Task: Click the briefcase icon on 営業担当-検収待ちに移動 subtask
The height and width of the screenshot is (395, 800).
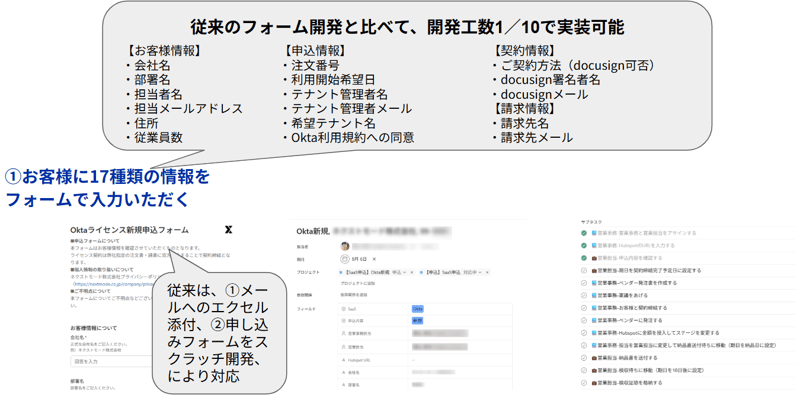Action: click(594, 371)
